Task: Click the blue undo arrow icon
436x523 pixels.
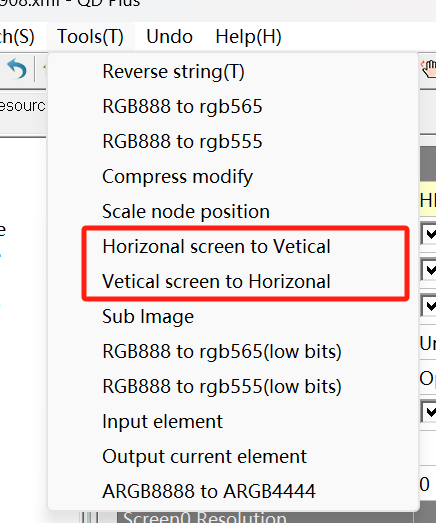Action: [17, 69]
